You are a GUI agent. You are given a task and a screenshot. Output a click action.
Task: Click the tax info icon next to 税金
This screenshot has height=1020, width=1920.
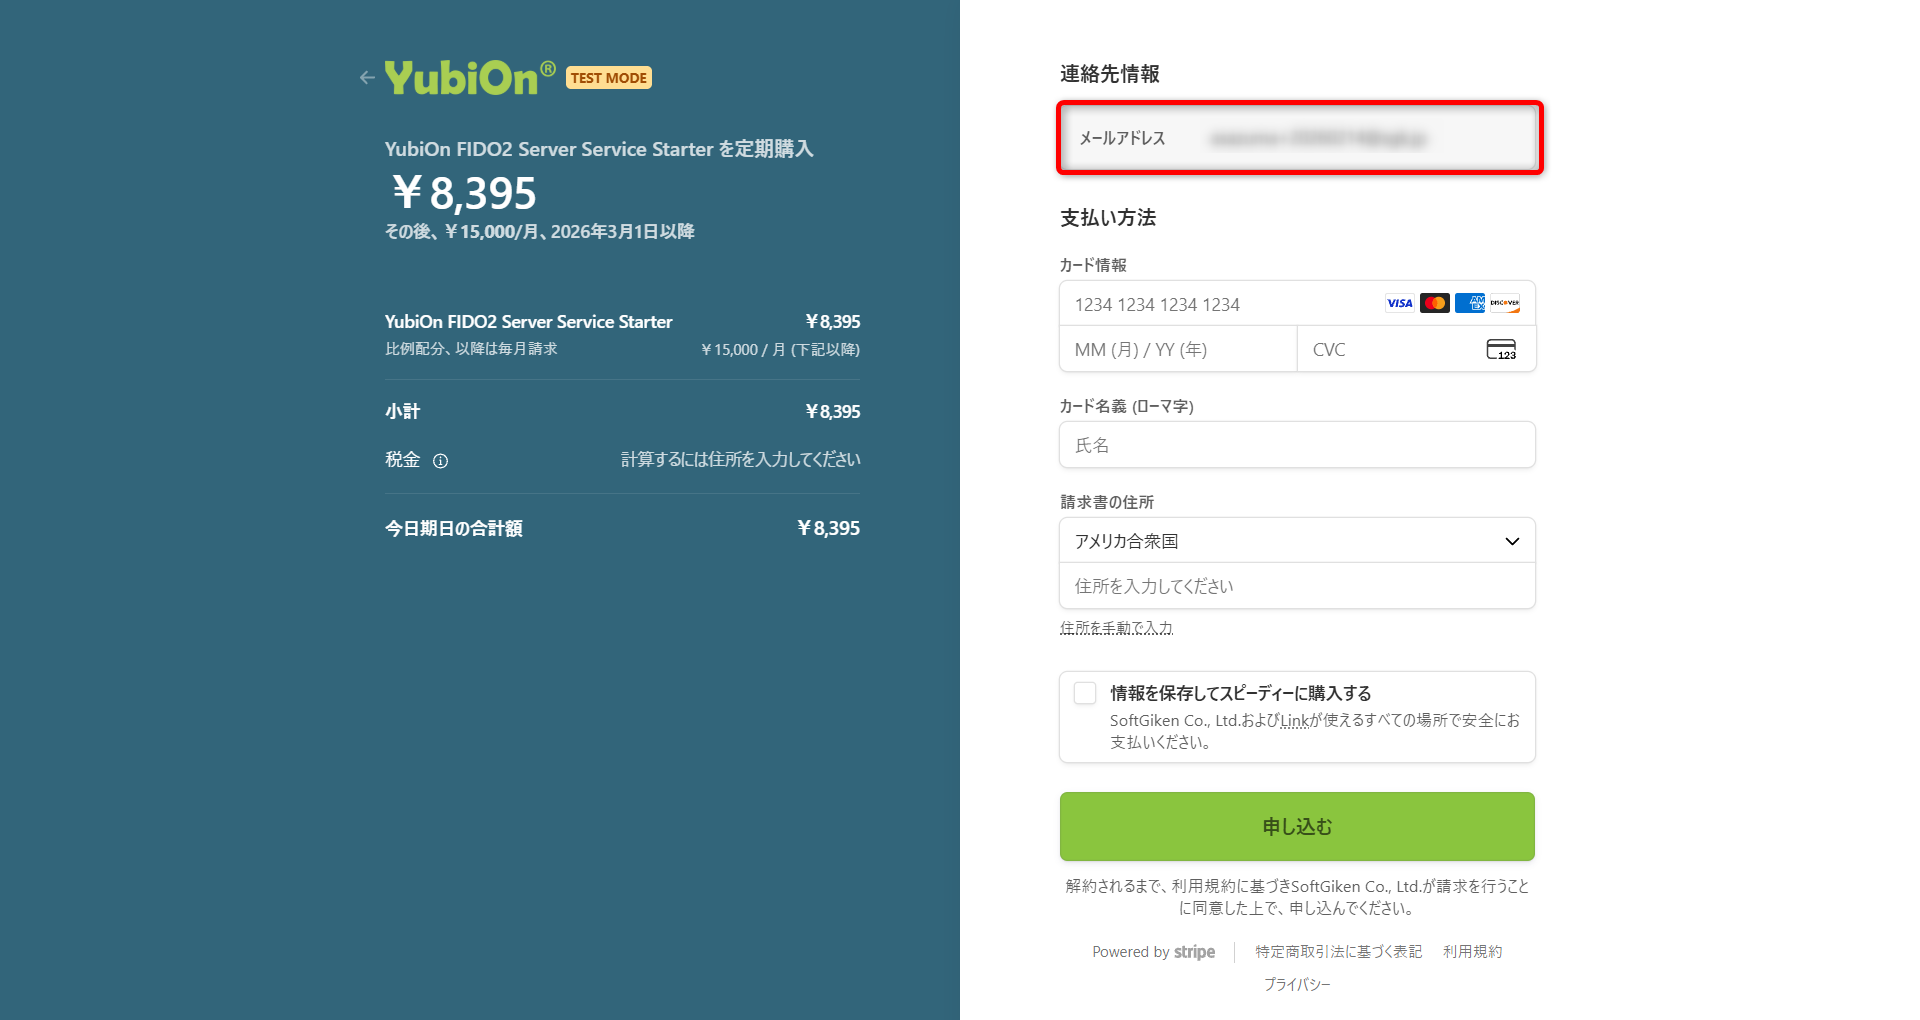tap(440, 461)
